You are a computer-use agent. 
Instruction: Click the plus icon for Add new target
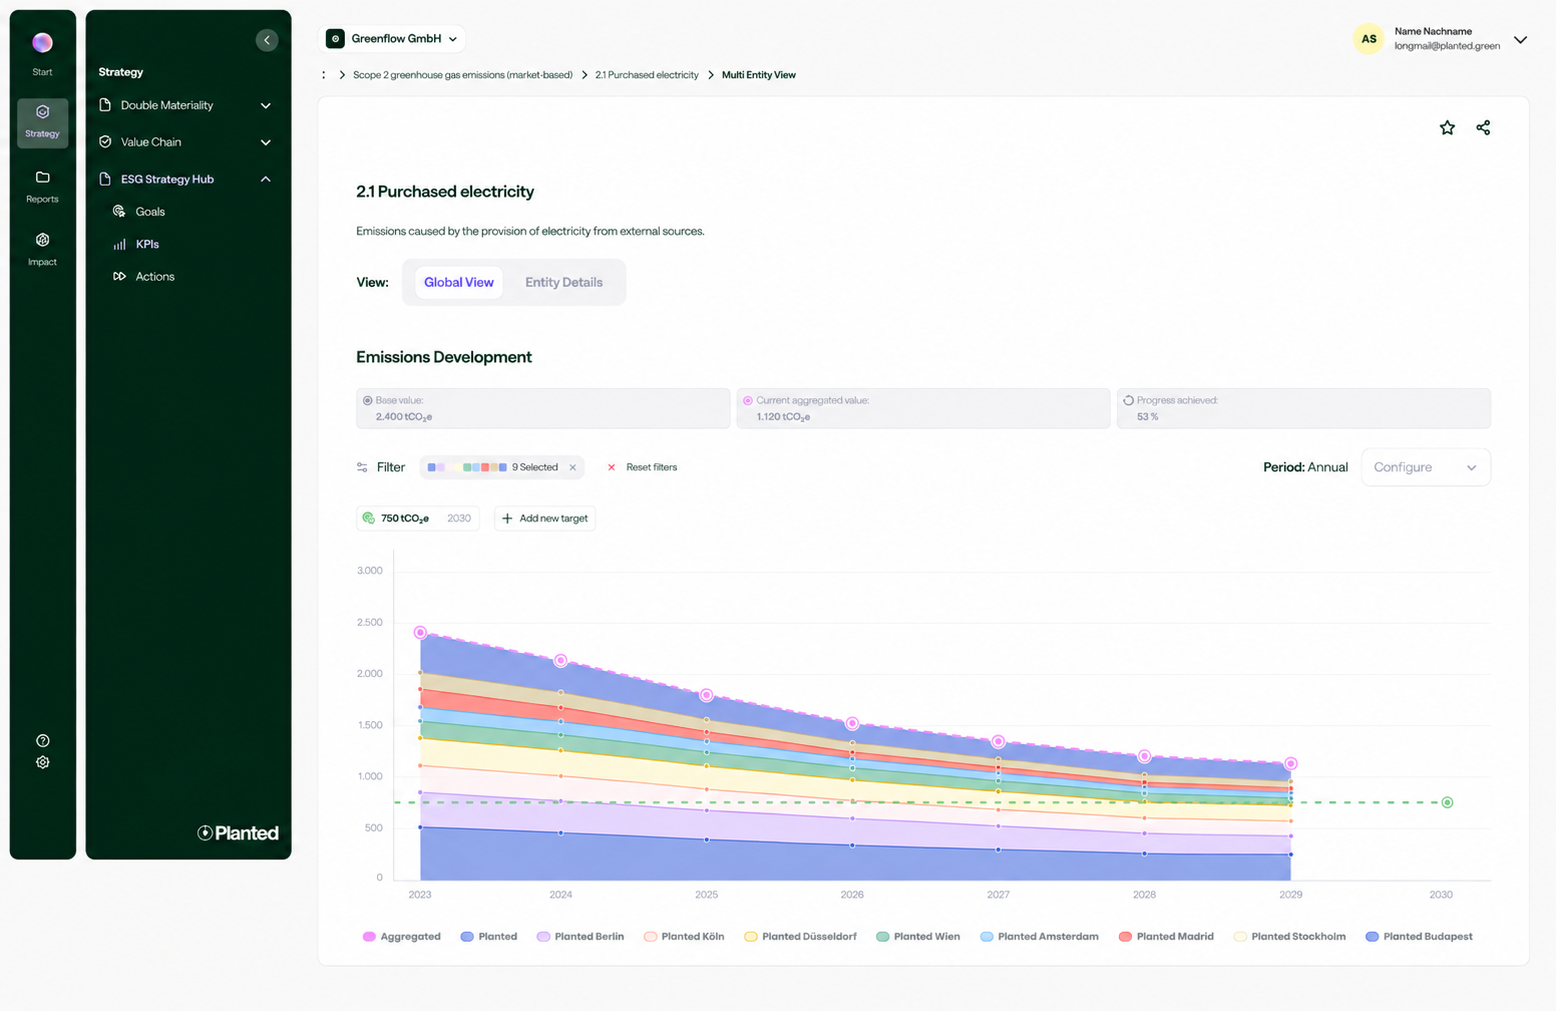pos(507,518)
